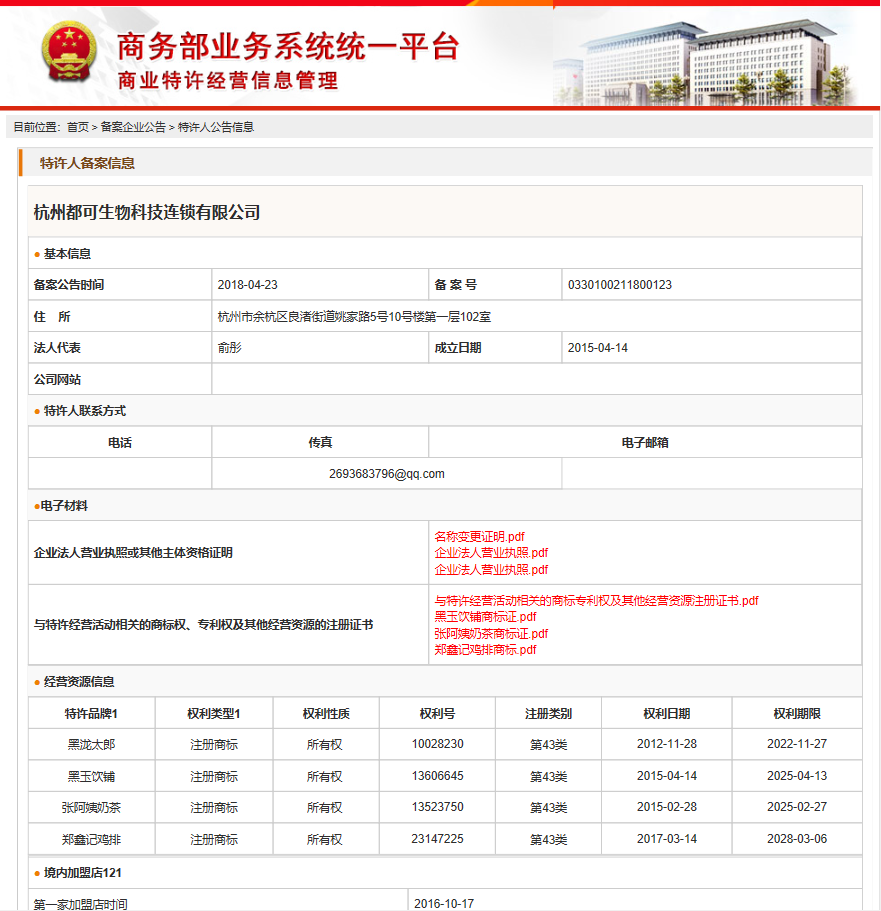The height and width of the screenshot is (911, 881).
Task: Open the 与特许经营活动相关的商标专利权 registration certificate PDF
Action: click(596, 601)
